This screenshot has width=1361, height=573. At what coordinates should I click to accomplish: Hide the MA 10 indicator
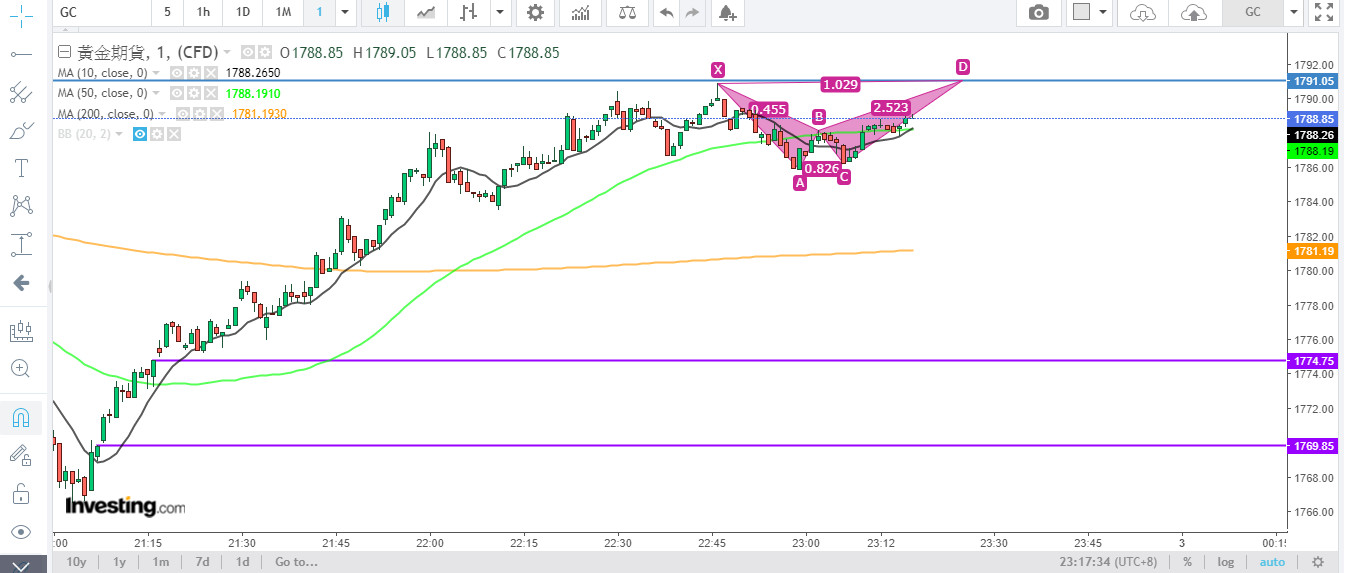pos(176,73)
